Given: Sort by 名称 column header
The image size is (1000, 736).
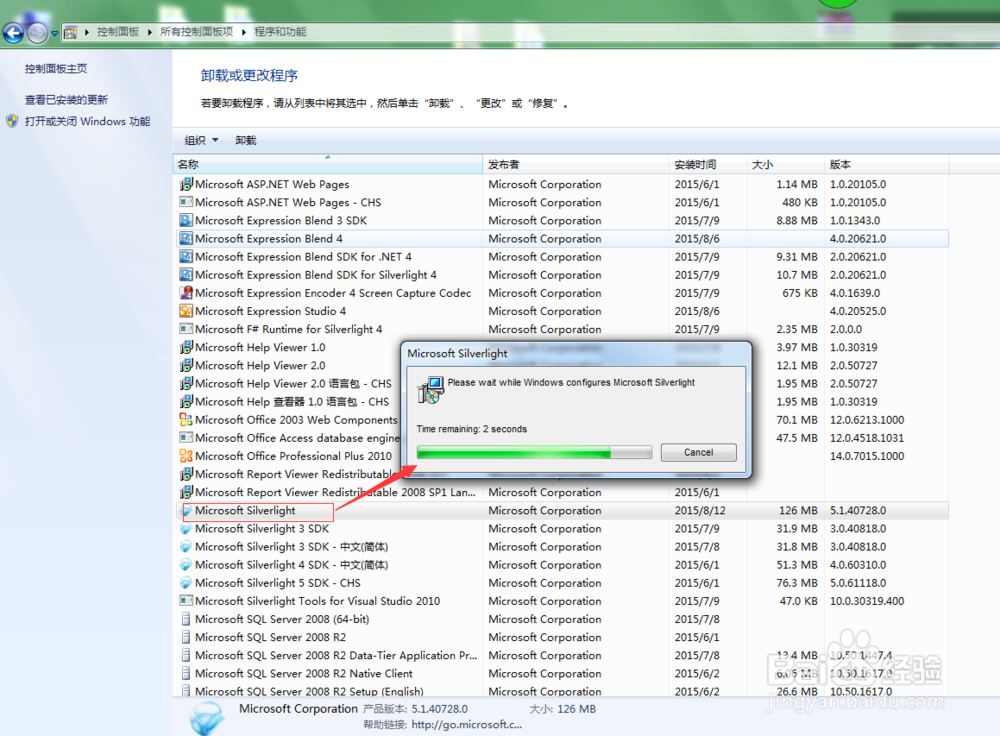Looking at the screenshot, I should 327,164.
